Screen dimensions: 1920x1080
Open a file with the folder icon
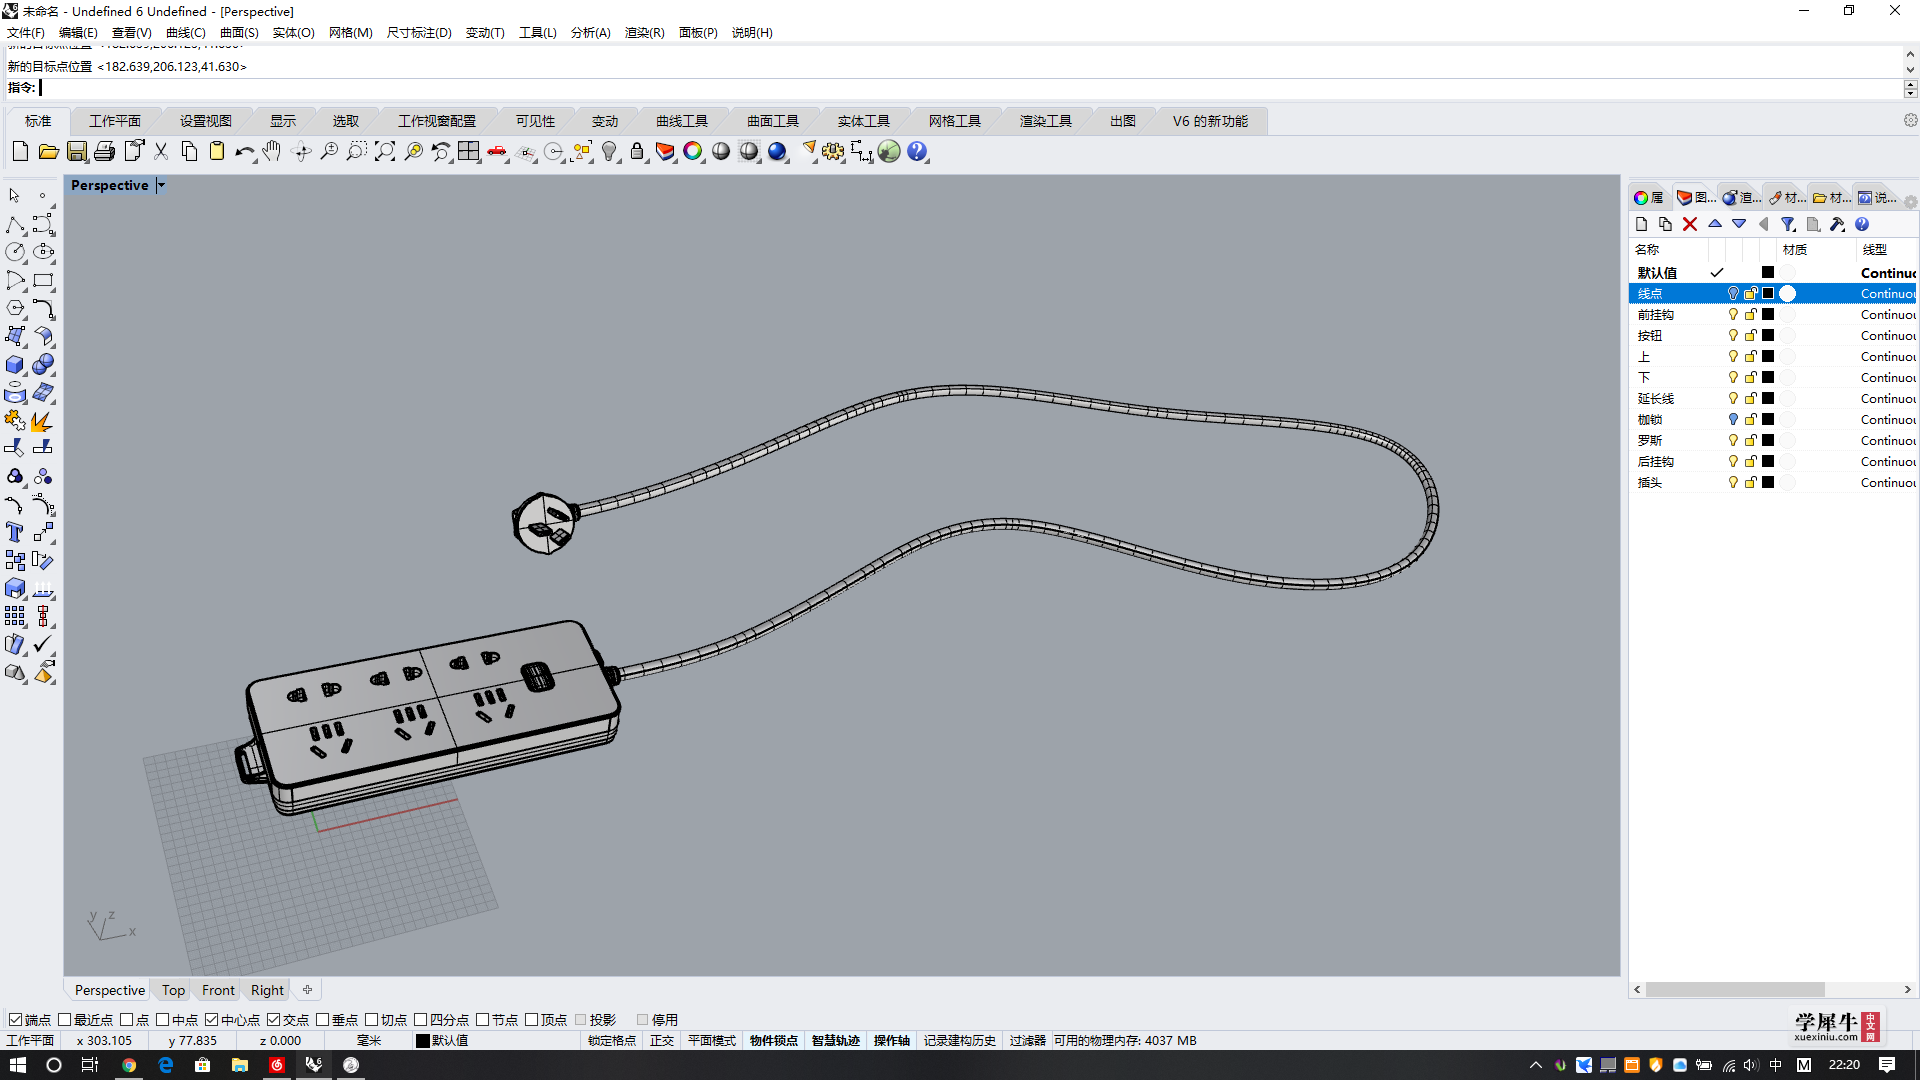pyautogui.click(x=48, y=151)
